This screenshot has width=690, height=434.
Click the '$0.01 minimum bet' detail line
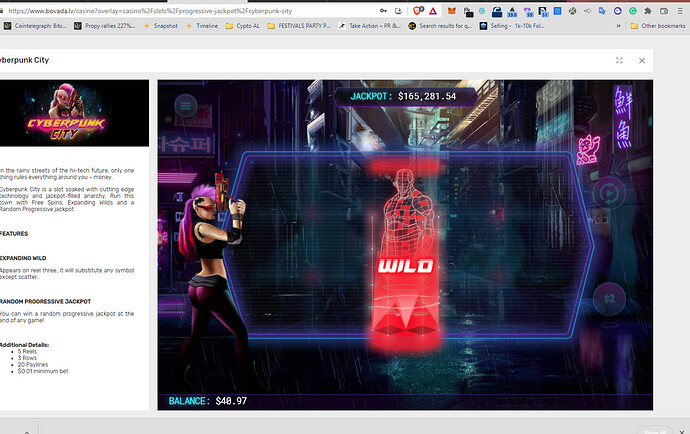[x=43, y=371]
